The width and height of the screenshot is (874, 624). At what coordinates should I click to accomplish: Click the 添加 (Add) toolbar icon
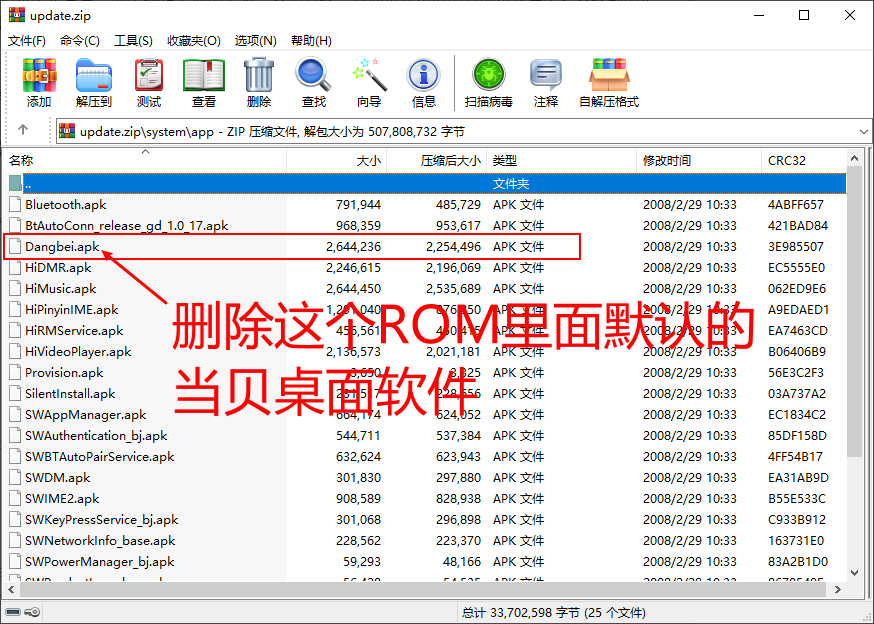[39, 75]
